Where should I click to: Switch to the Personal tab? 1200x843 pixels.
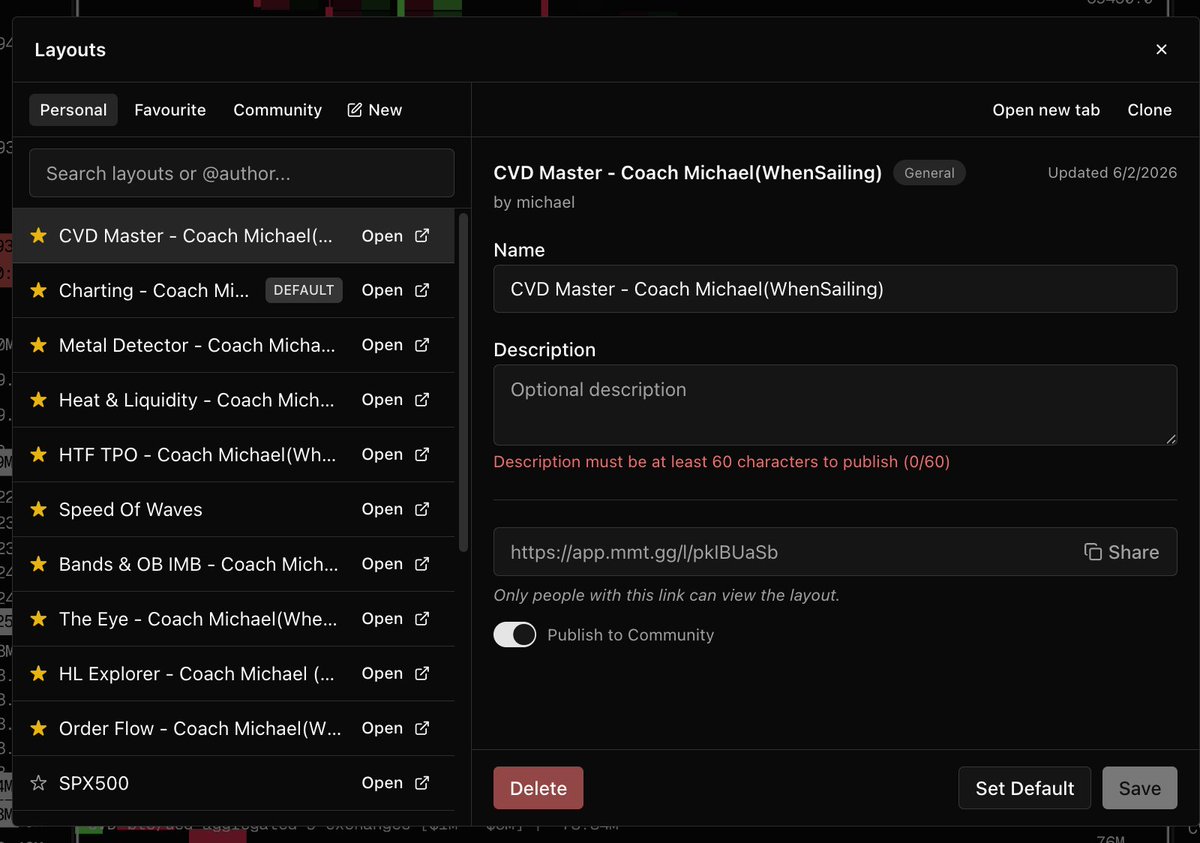pyautogui.click(x=73, y=110)
